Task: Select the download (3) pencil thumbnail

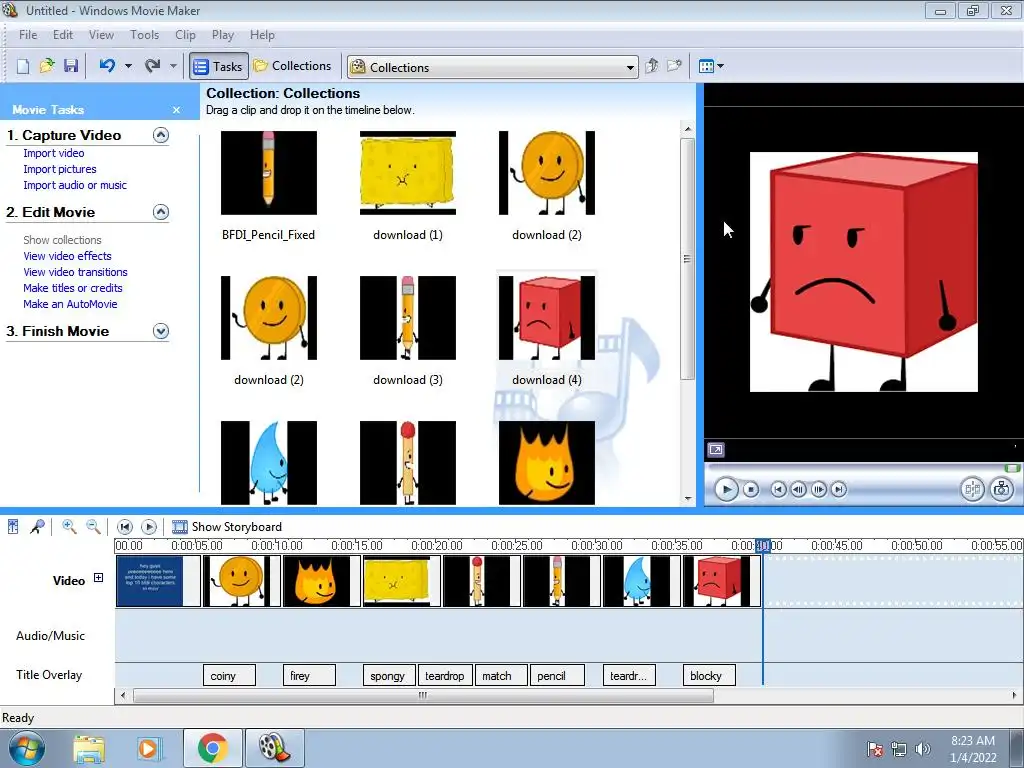Action: [x=408, y=318]
